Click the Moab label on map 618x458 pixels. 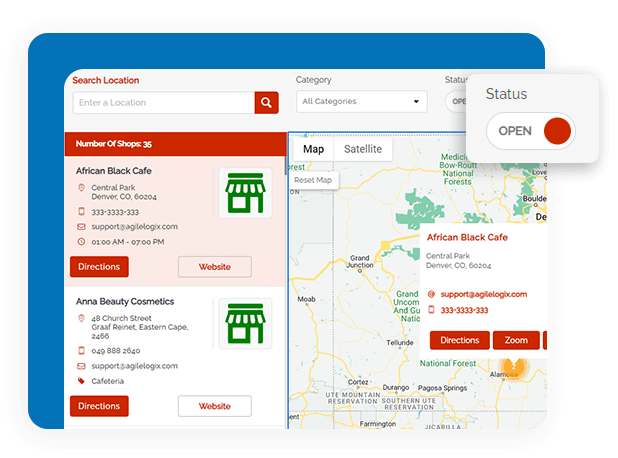tap(306, 299)
